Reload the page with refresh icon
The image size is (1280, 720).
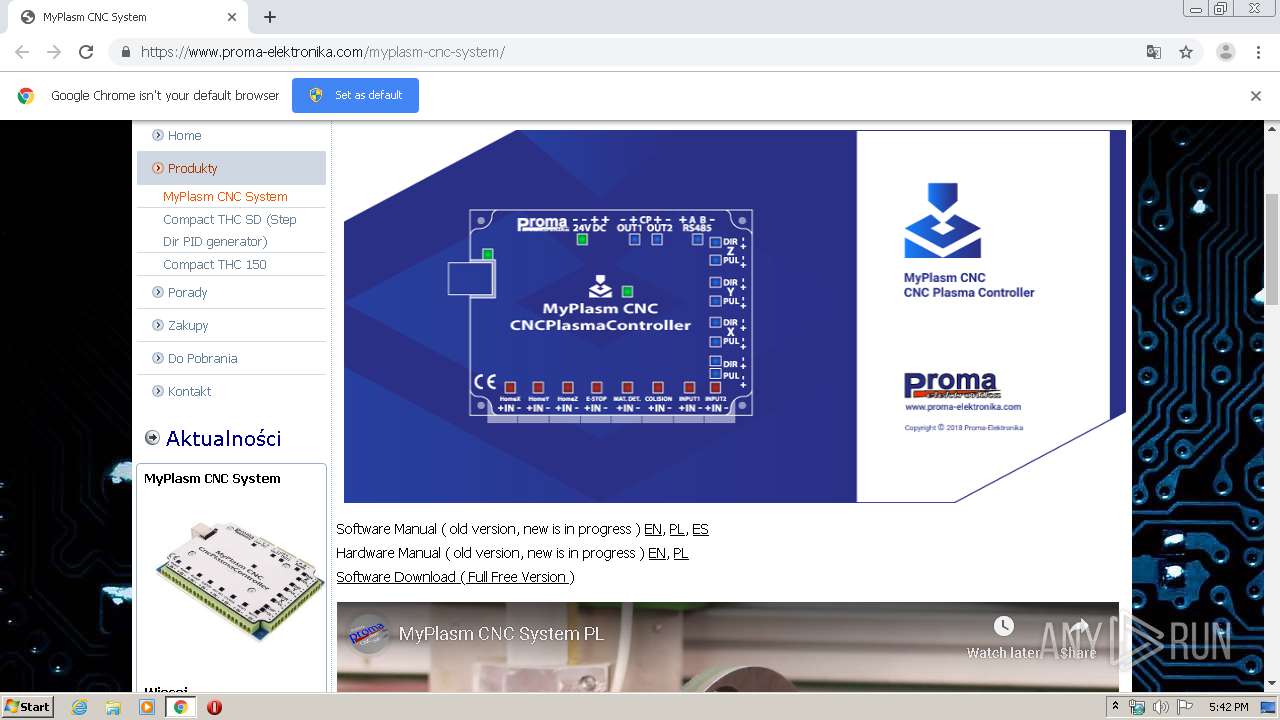pos(86,52)
